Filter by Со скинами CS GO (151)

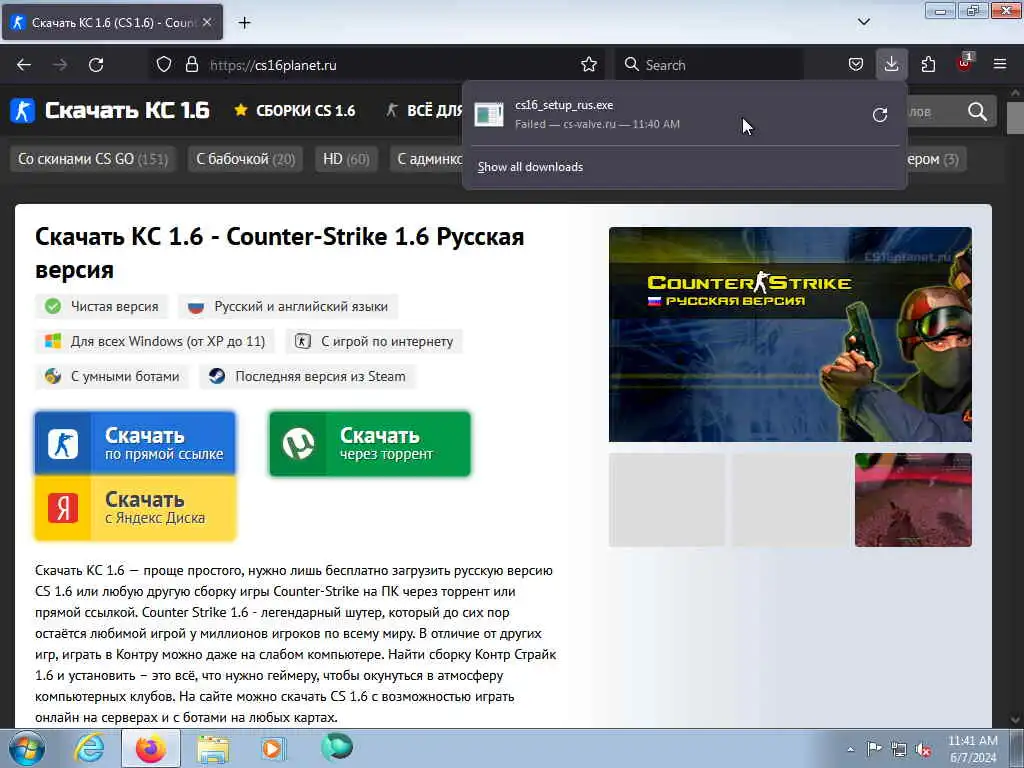93,159
